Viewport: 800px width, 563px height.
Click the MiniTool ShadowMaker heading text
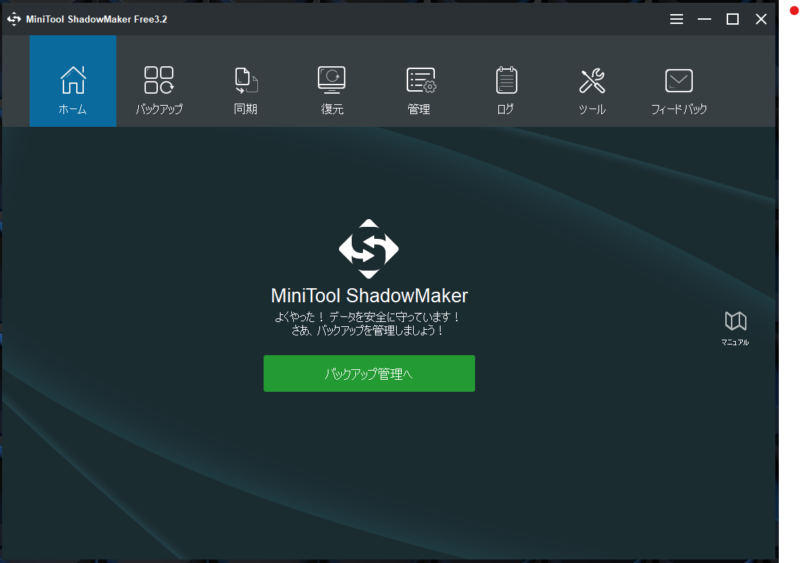tap(369, 296)
